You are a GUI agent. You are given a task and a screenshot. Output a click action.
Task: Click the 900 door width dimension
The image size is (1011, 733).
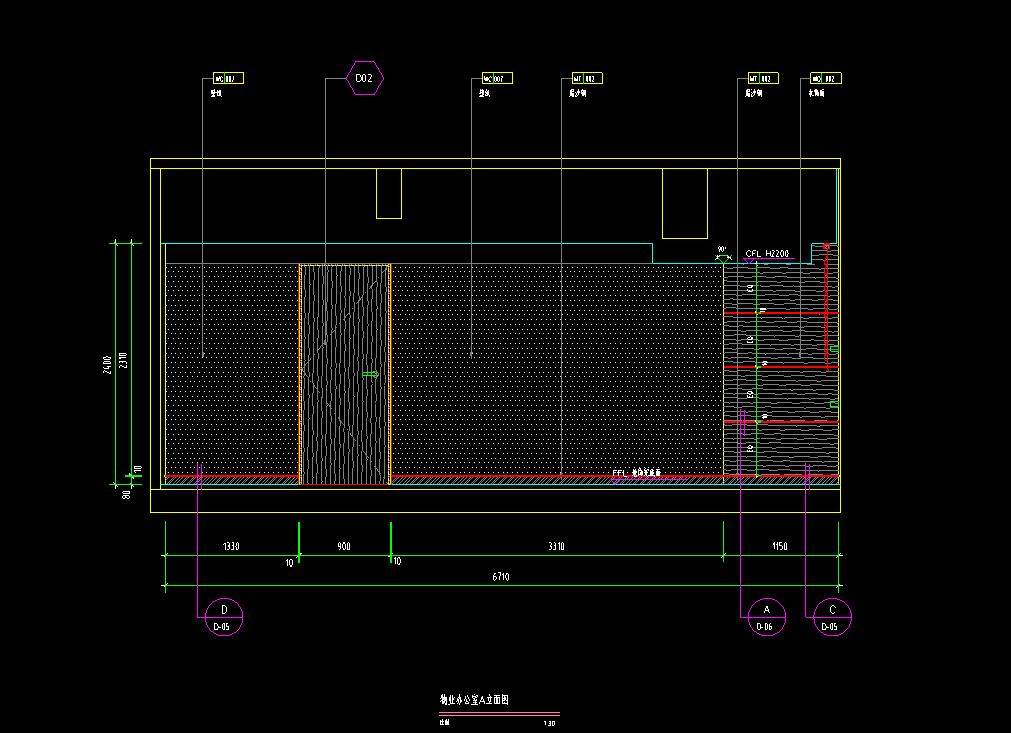[x=344, y=546]
